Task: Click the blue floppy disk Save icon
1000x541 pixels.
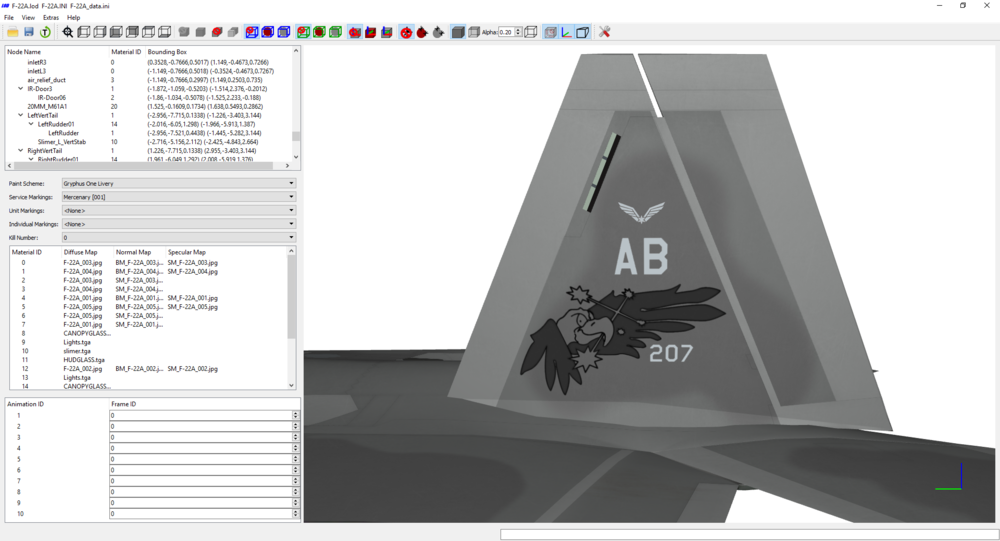Action: click(29, 32)
